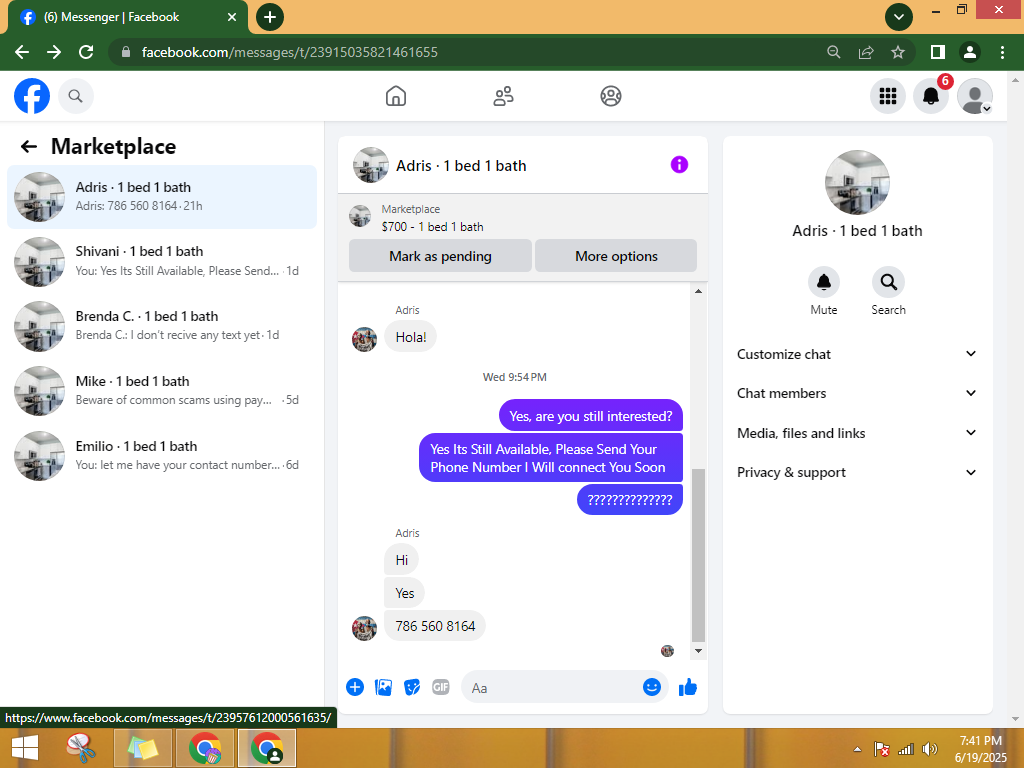Share this page icon in address bar

click(x=866, y=52)
